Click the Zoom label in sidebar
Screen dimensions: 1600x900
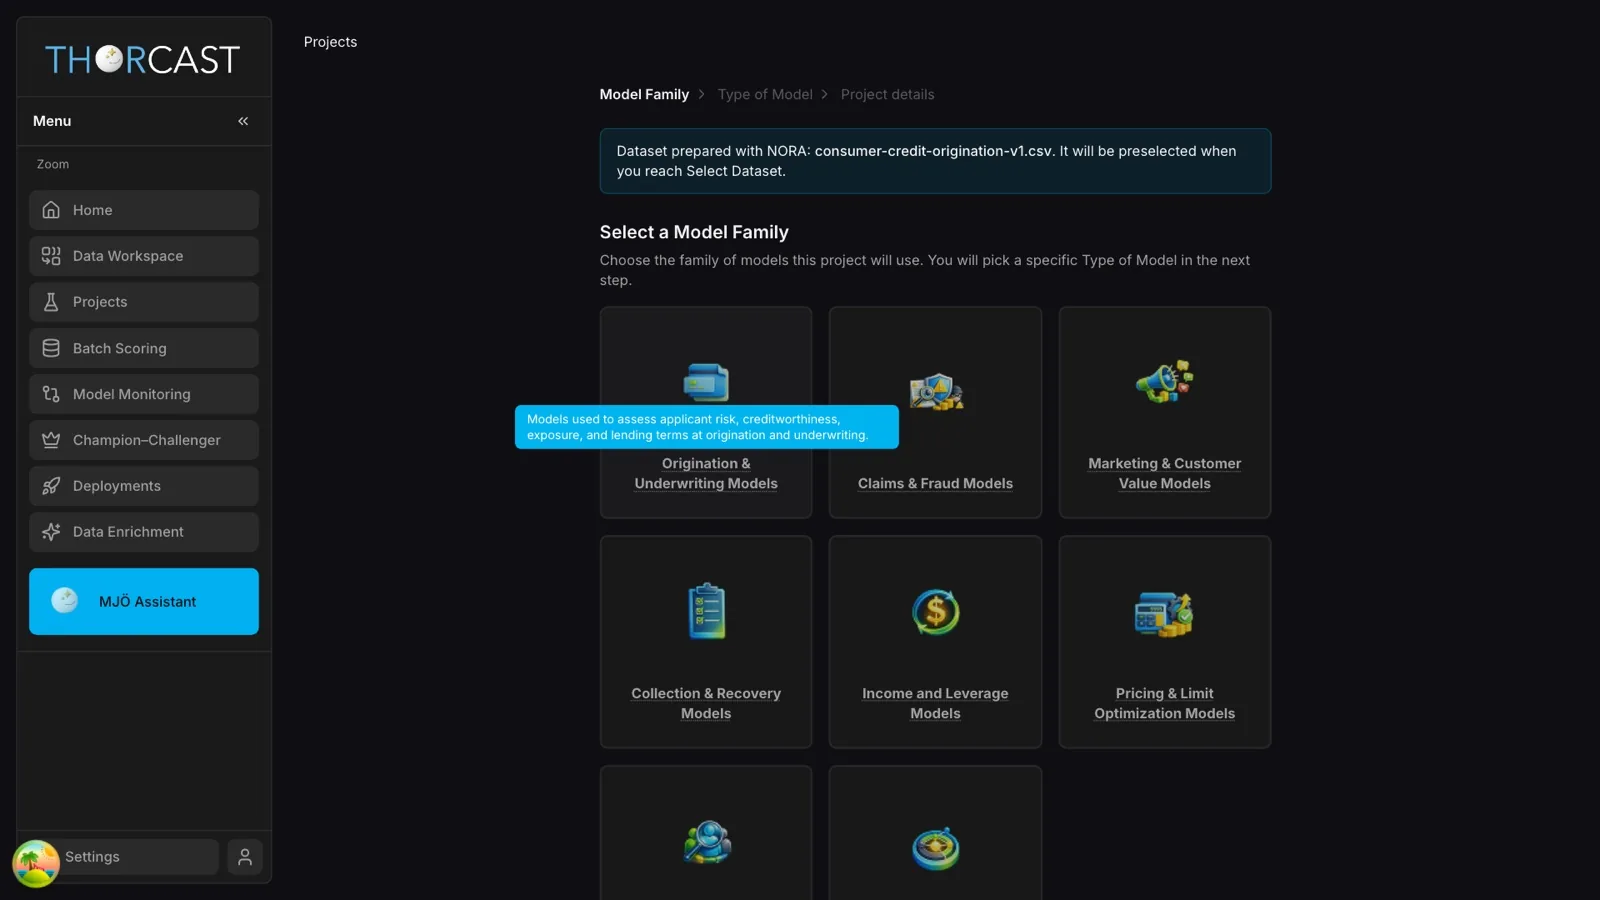click(x=53, y=164)
